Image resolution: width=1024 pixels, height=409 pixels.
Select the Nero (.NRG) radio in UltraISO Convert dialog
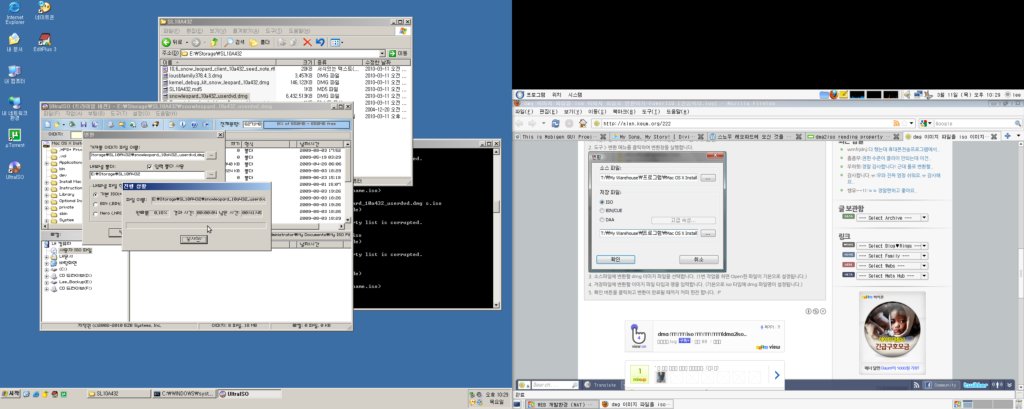point(95,213)
